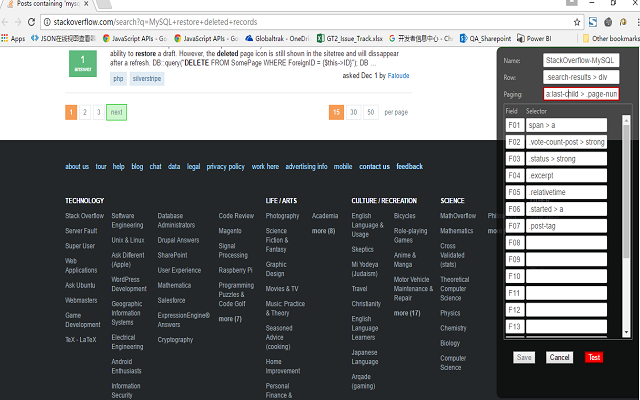Select 30 results per page
Image resolution: width=640 pixels, height=400 pixels.
[x=353, y=112]
